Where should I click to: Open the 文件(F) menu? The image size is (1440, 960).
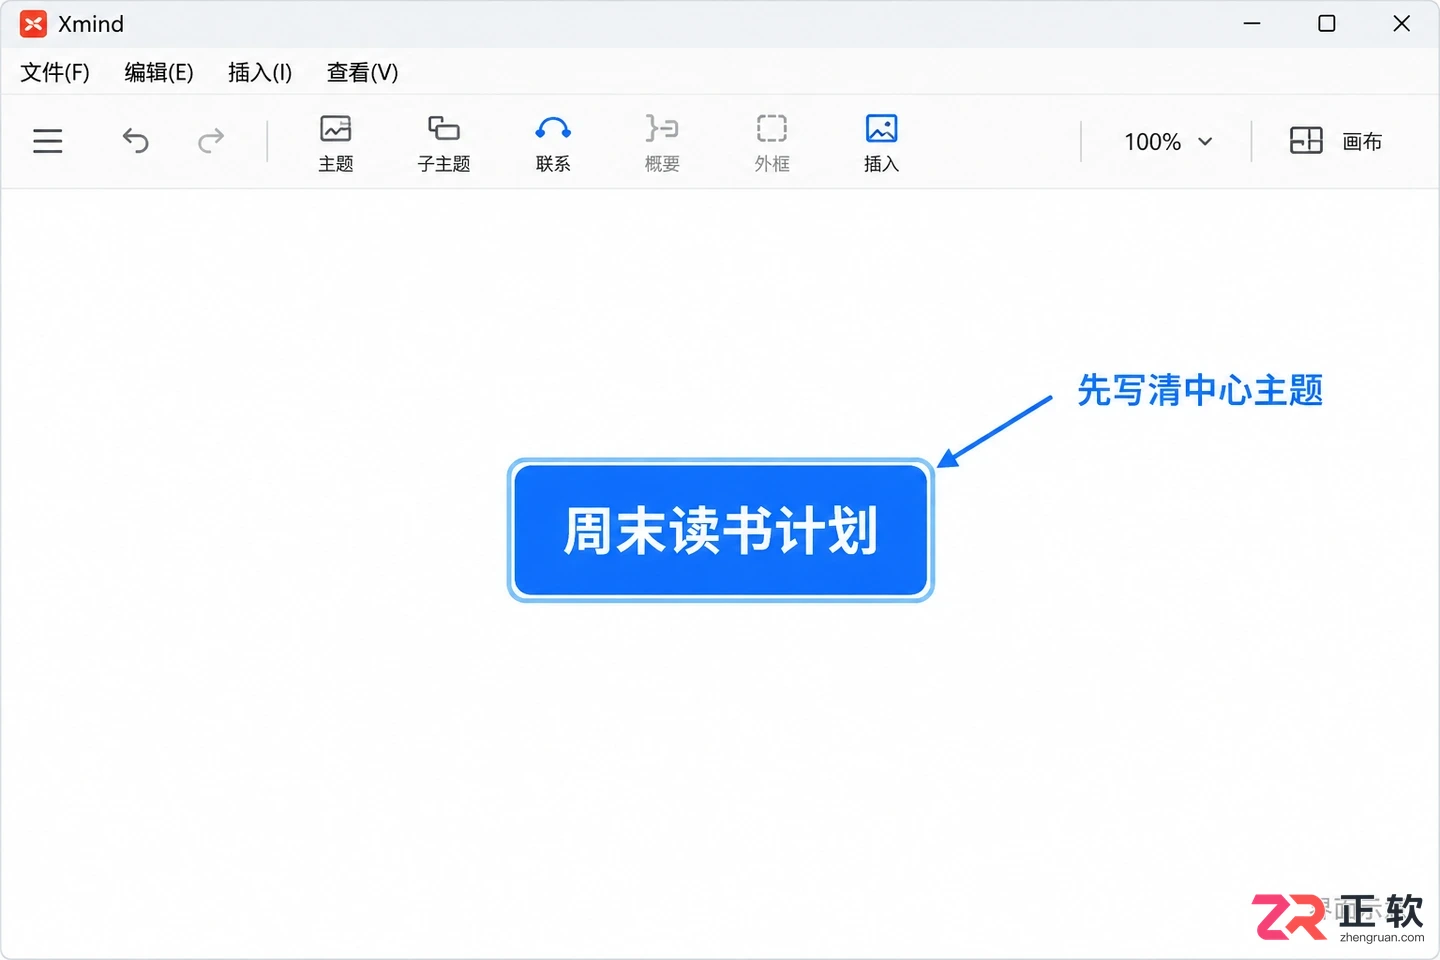click(55, 72)
